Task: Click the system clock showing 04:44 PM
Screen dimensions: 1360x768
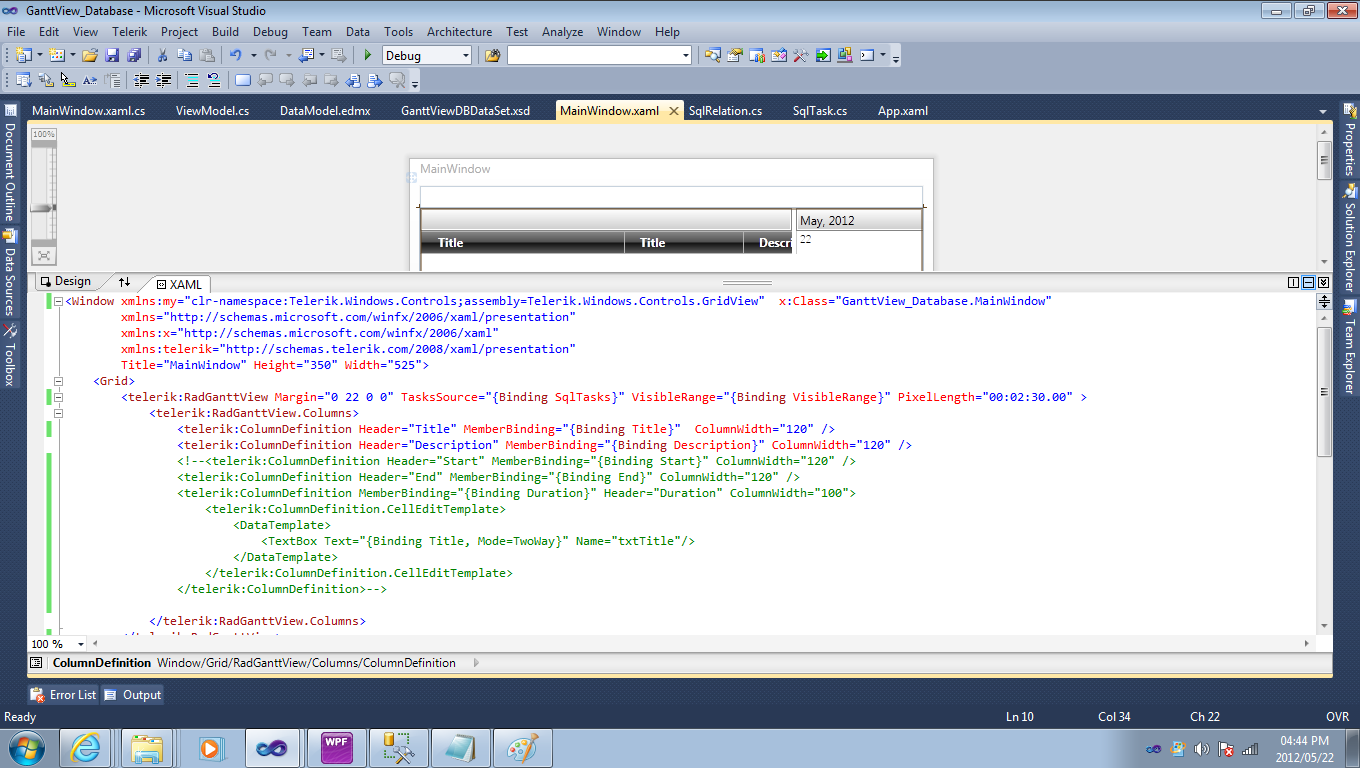Action: point(1305,741)
